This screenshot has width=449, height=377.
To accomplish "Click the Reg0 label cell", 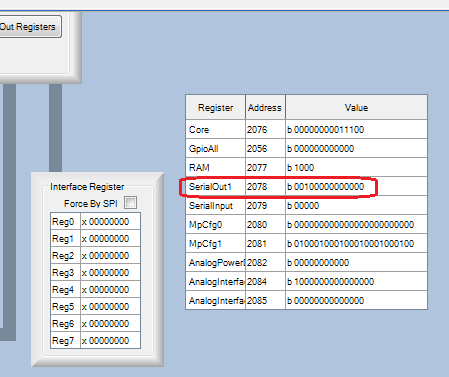I will pyautogui.click(x=65, y=222).
